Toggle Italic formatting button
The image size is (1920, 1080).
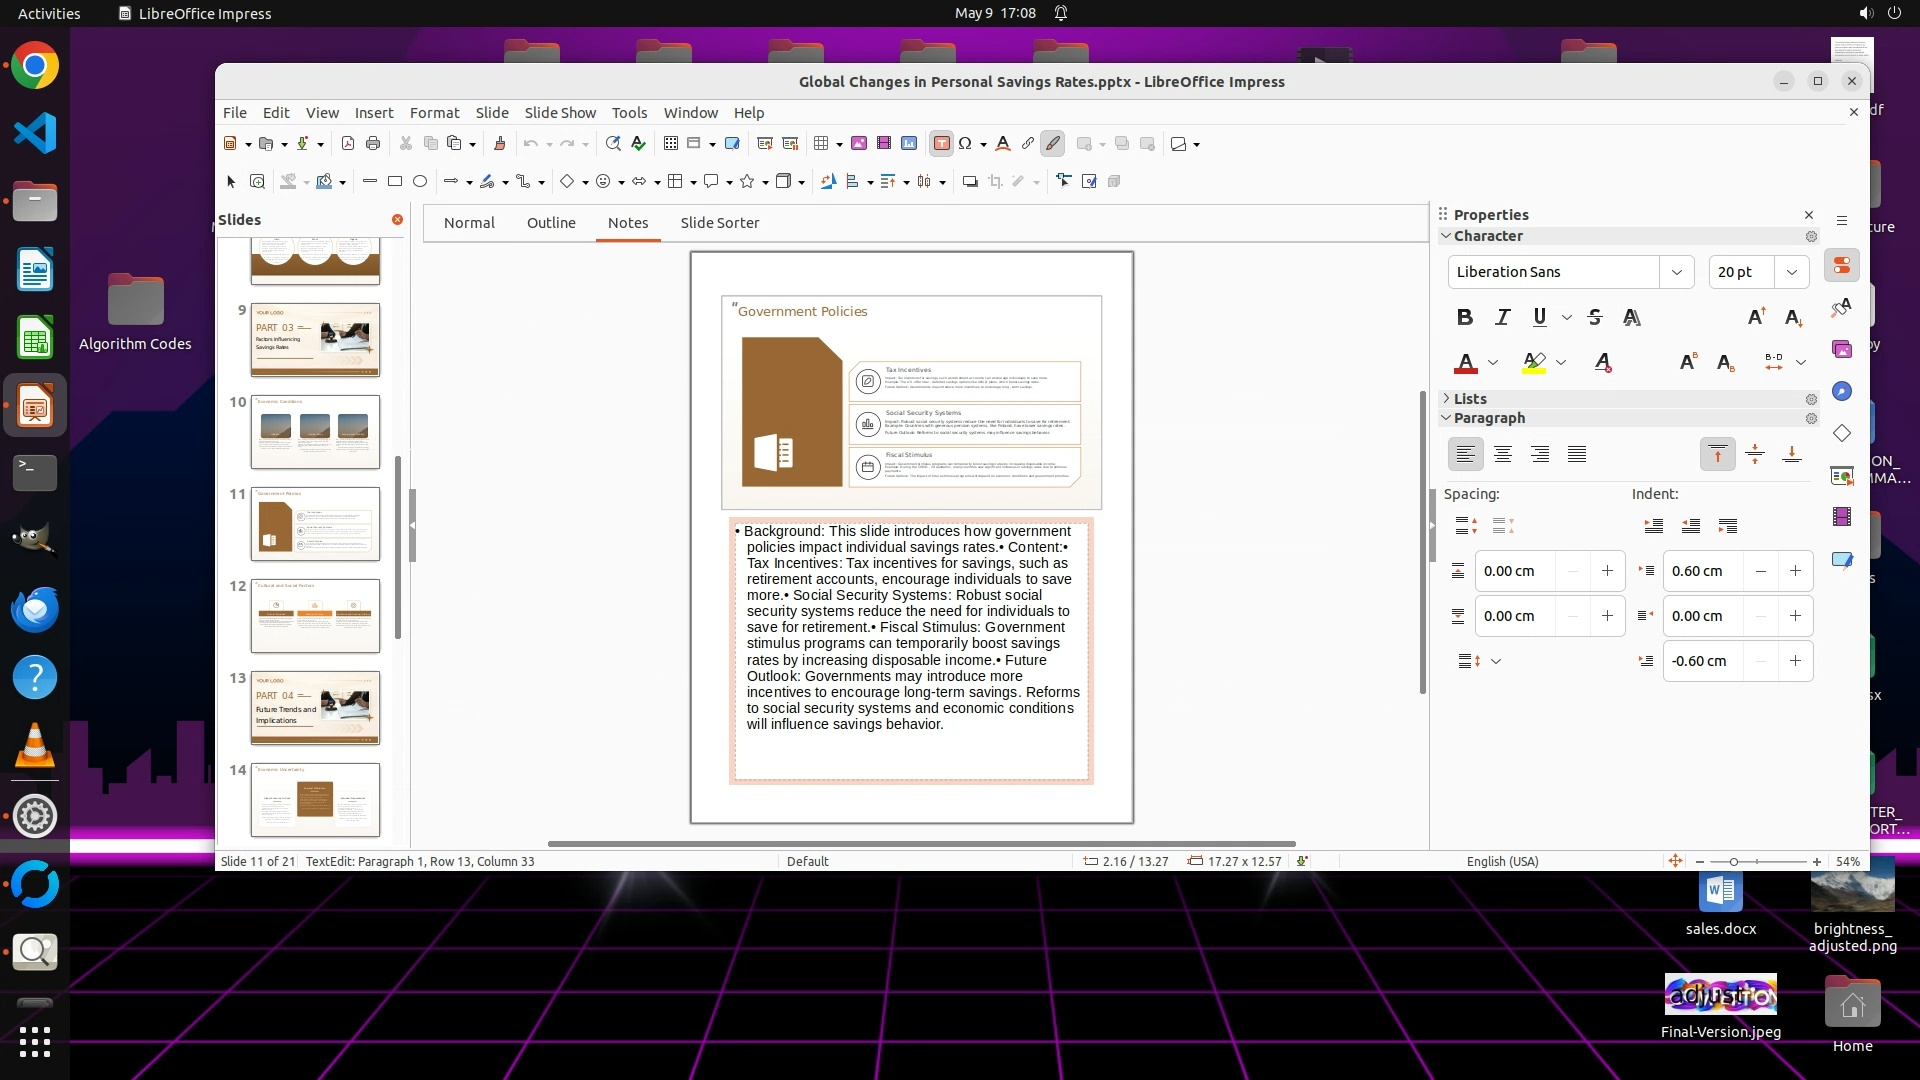tap(1502, 317)
